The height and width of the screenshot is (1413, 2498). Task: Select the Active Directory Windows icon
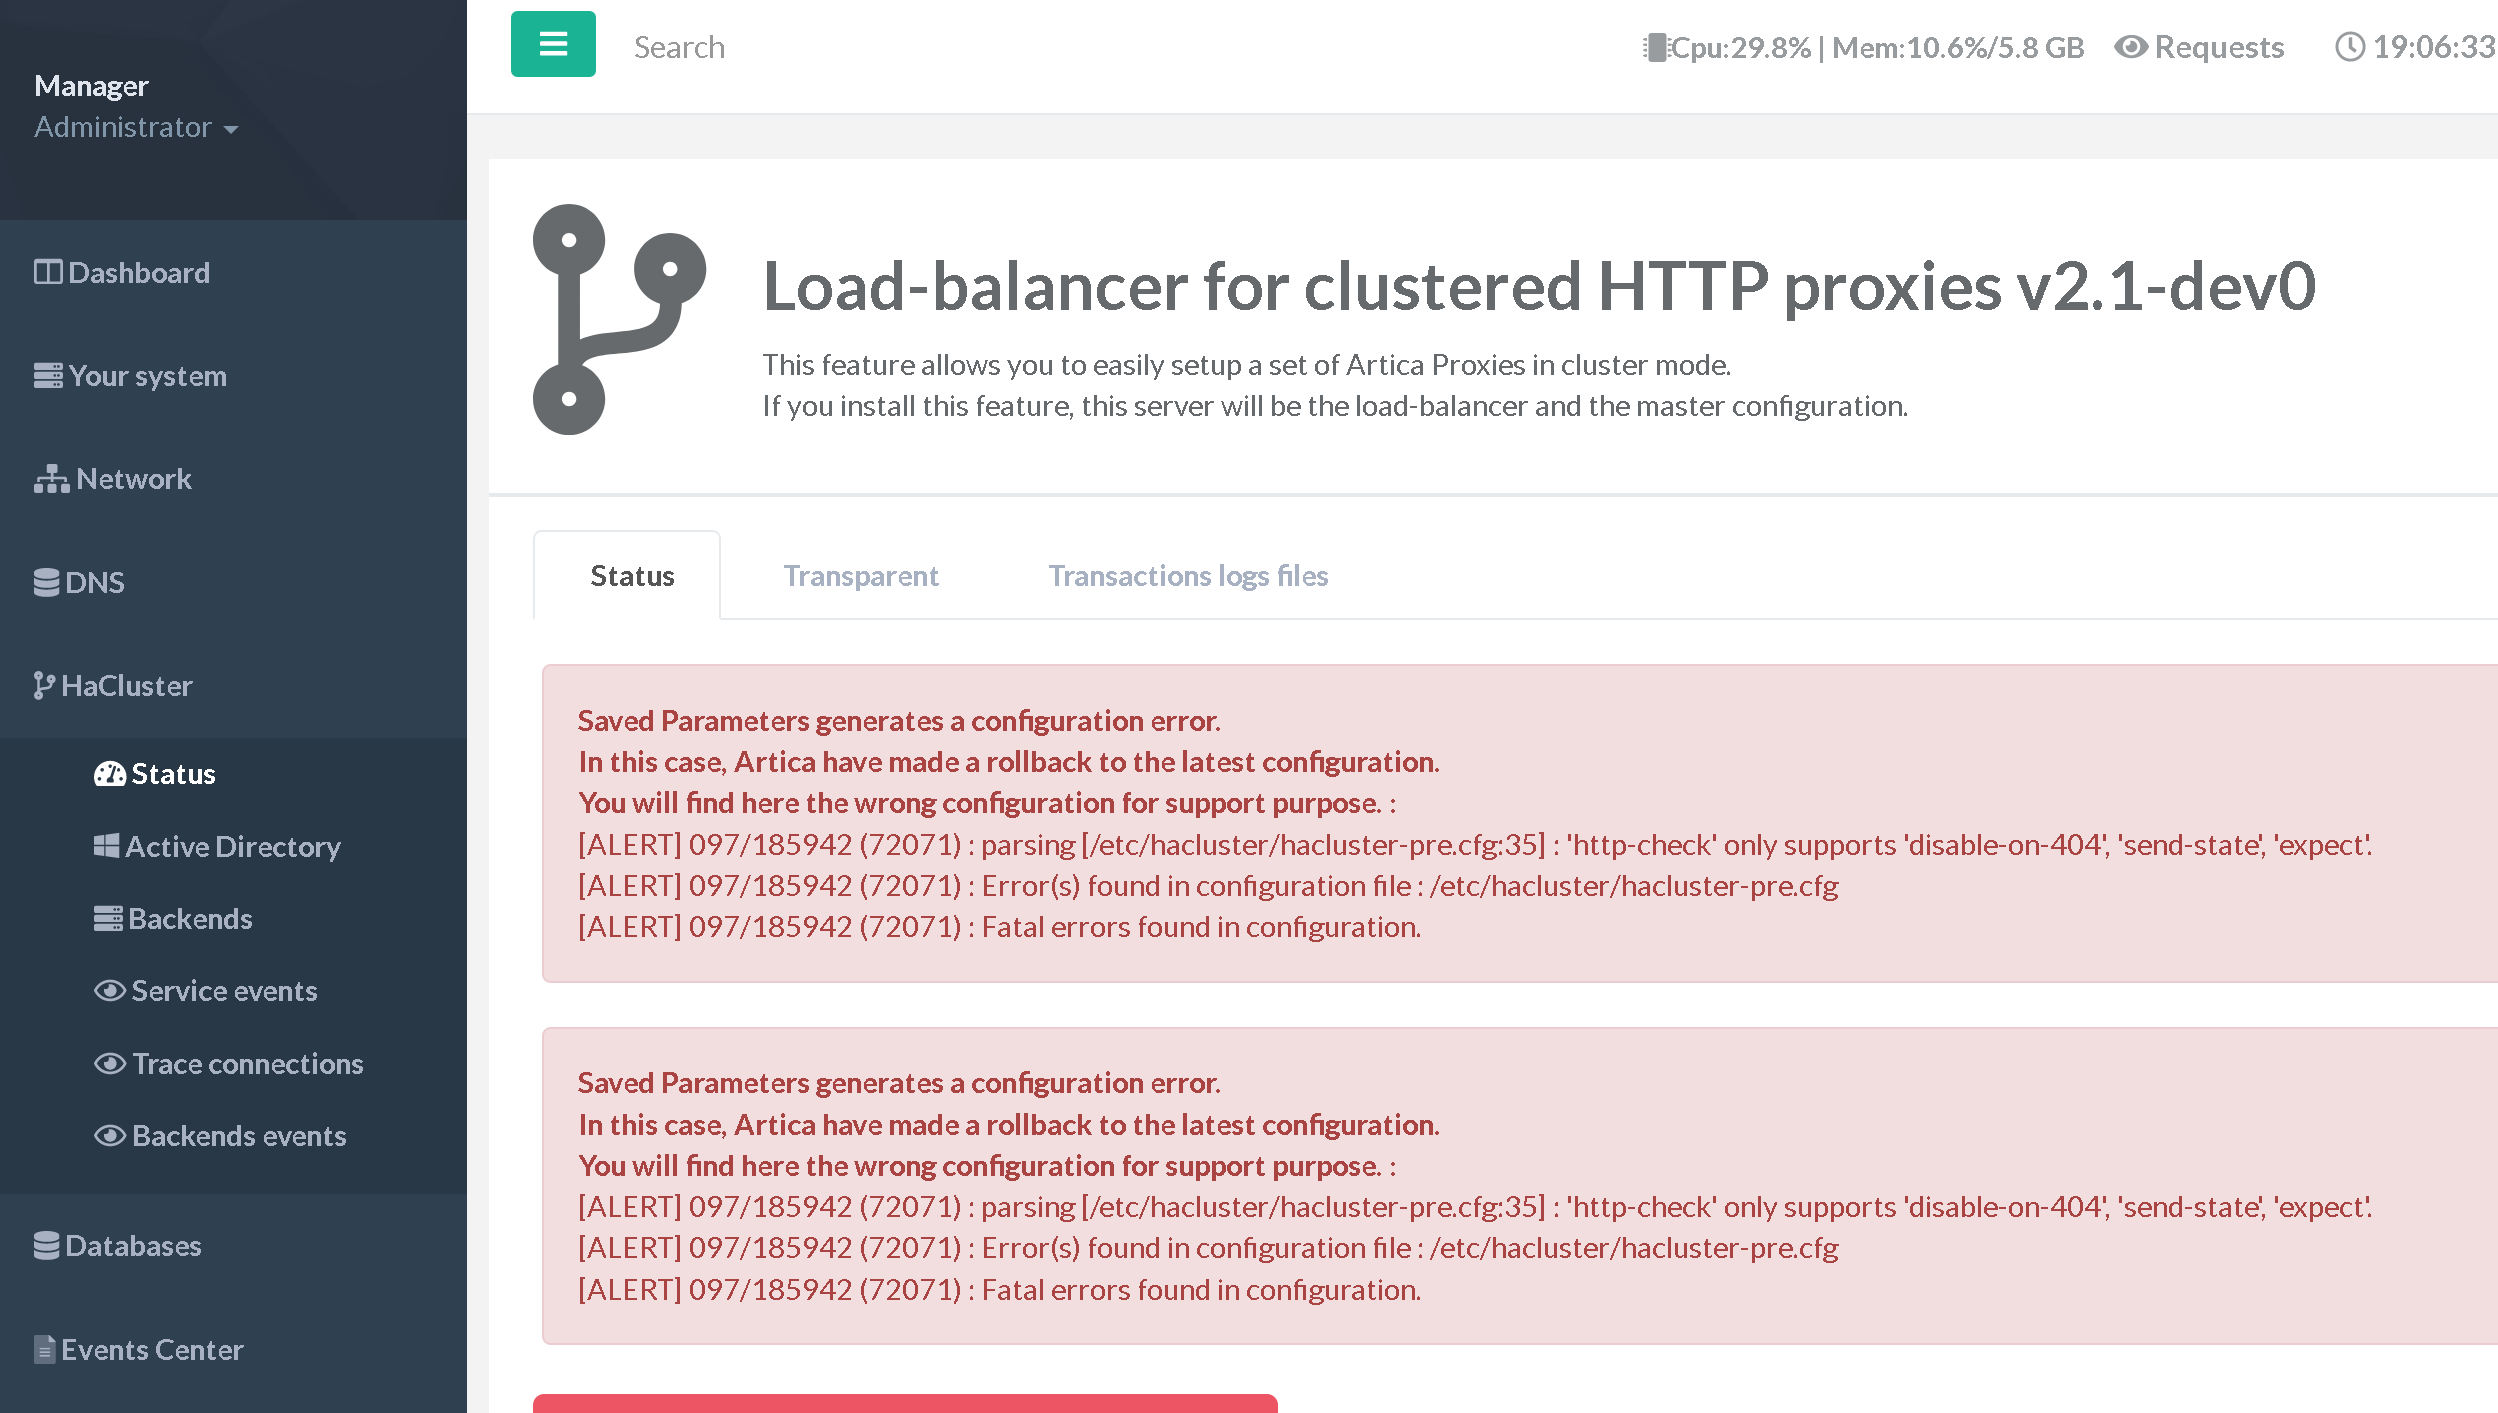click(x=106, y=847)
